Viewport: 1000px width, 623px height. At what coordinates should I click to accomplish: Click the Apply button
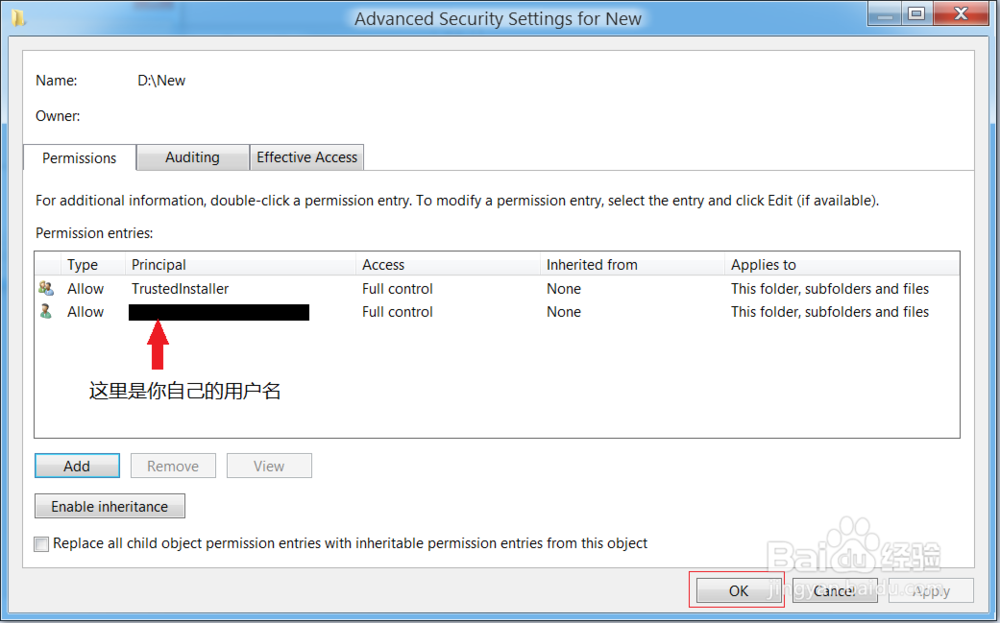[931, 591]
